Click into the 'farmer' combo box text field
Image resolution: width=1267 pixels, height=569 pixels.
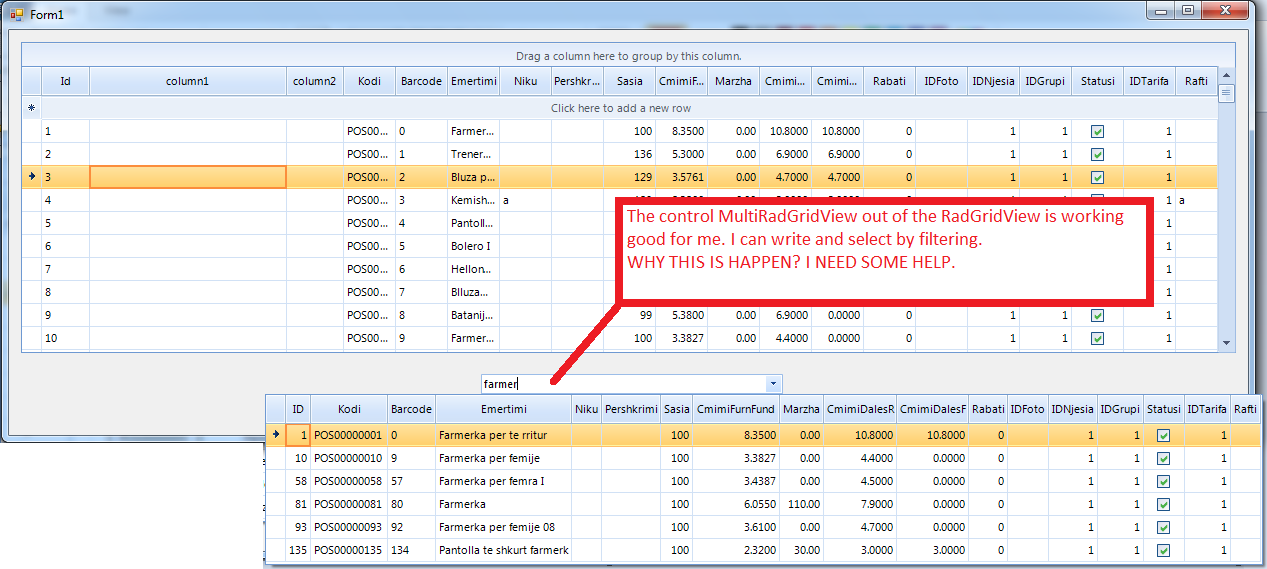pyautogui.click(x=622, y=383)
